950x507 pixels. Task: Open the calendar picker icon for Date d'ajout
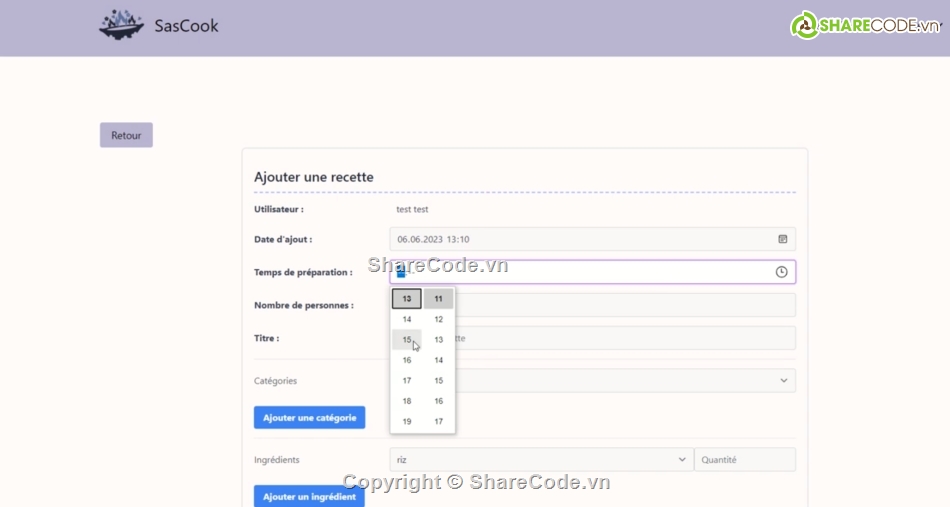click(782, 239)
